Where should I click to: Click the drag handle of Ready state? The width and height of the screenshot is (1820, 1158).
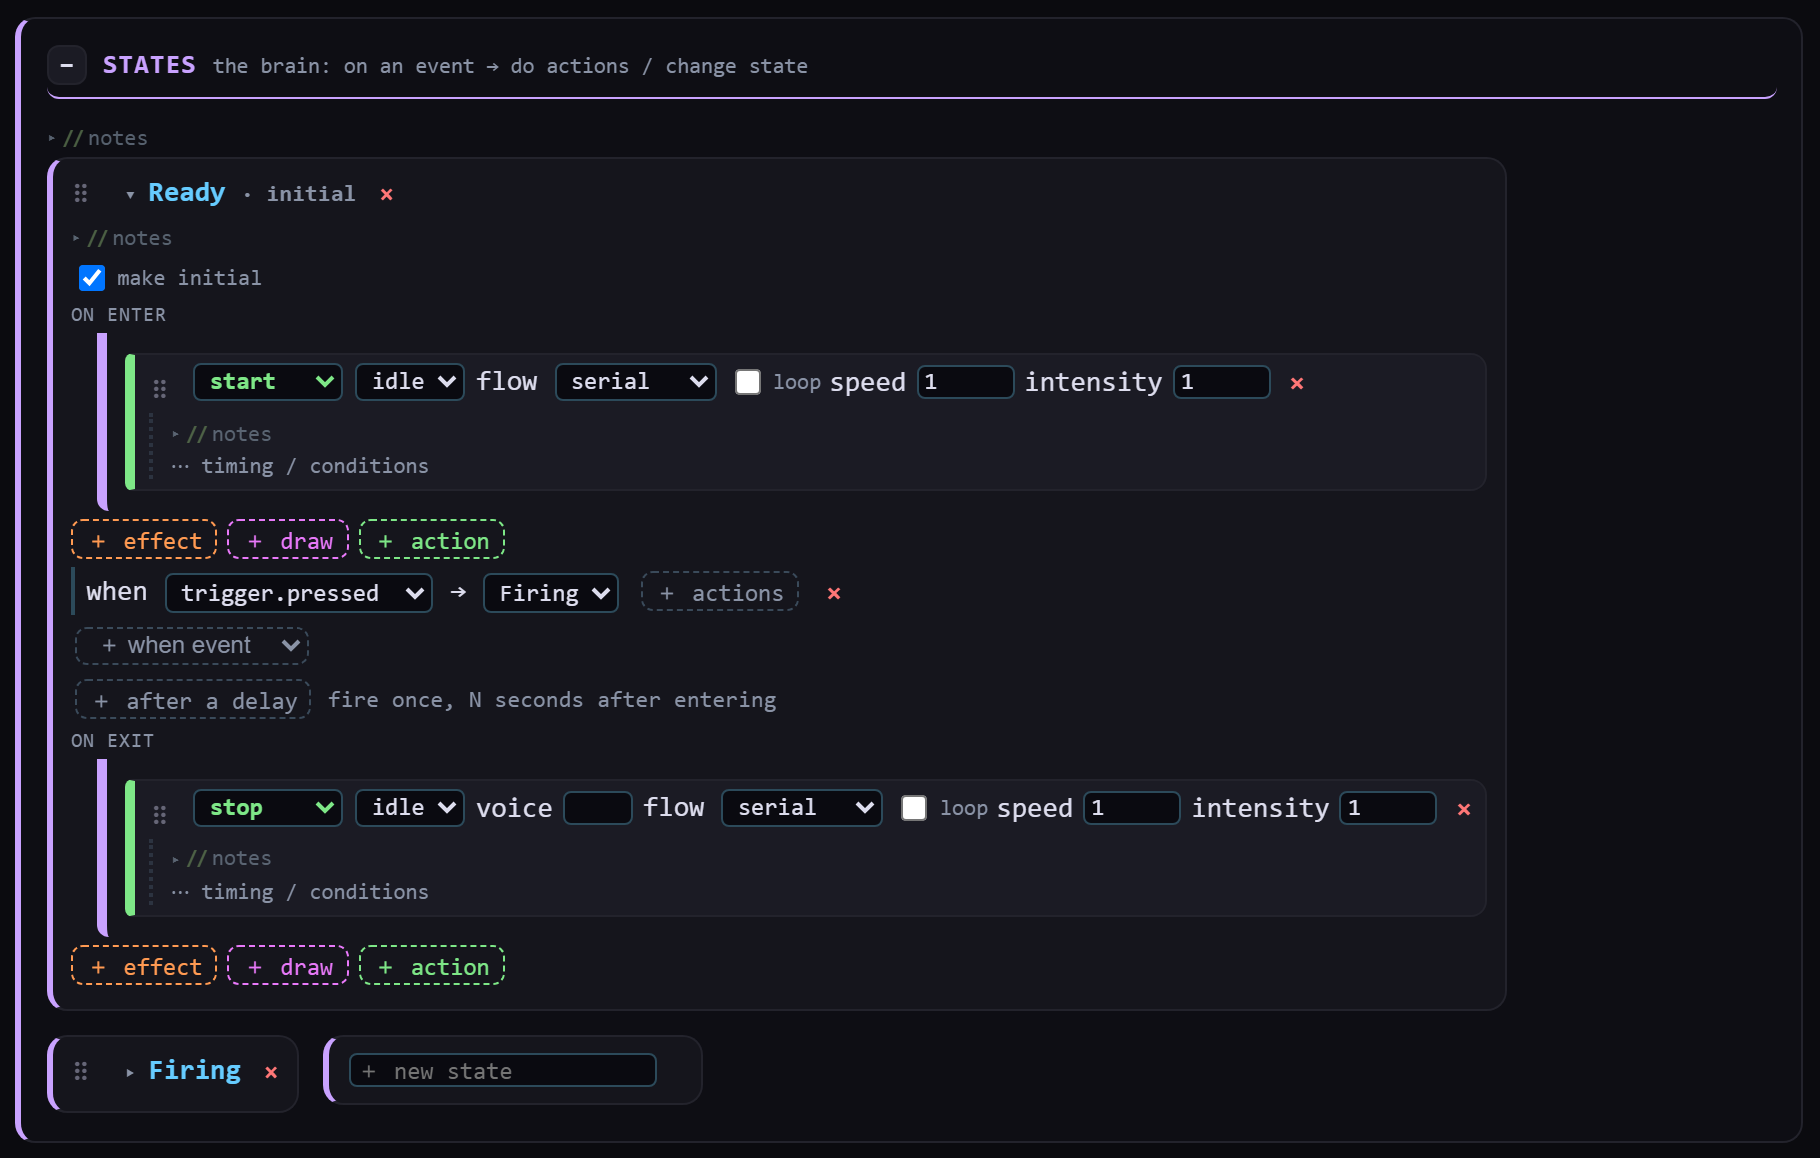pos(81,193)
